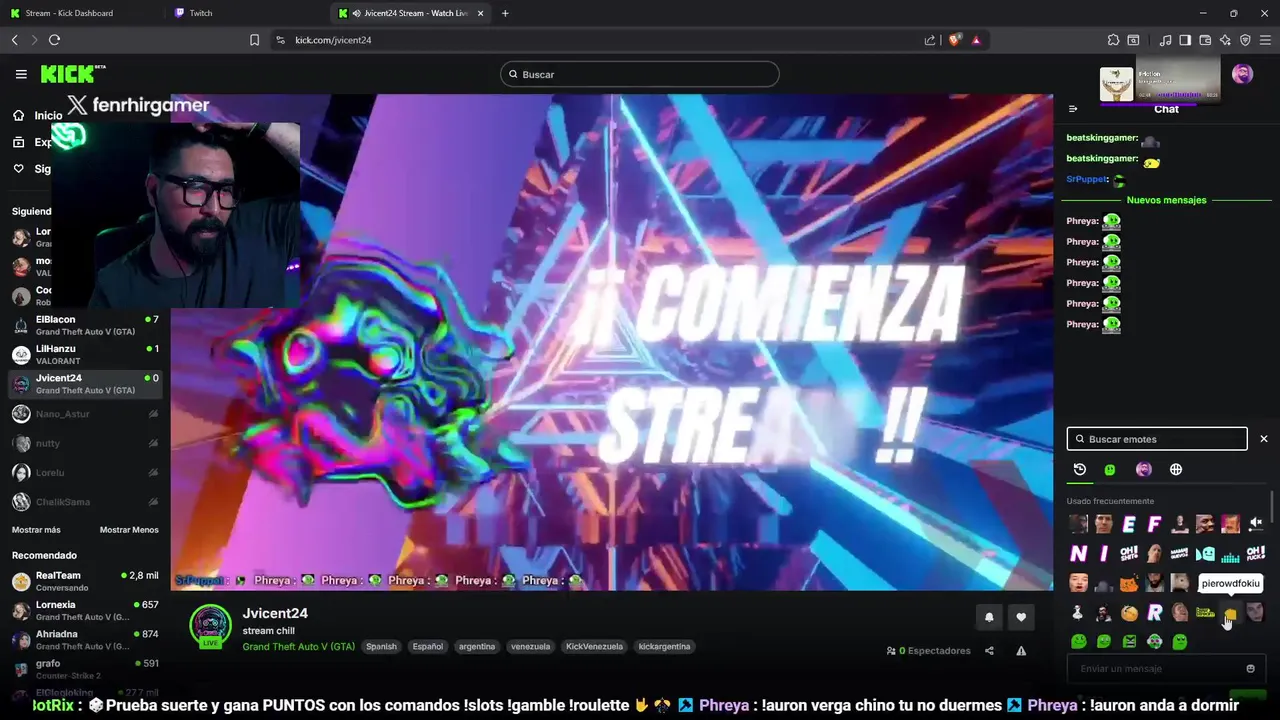
Task: Open Brave Rewards triangle icon
Action: coord(976,40)
